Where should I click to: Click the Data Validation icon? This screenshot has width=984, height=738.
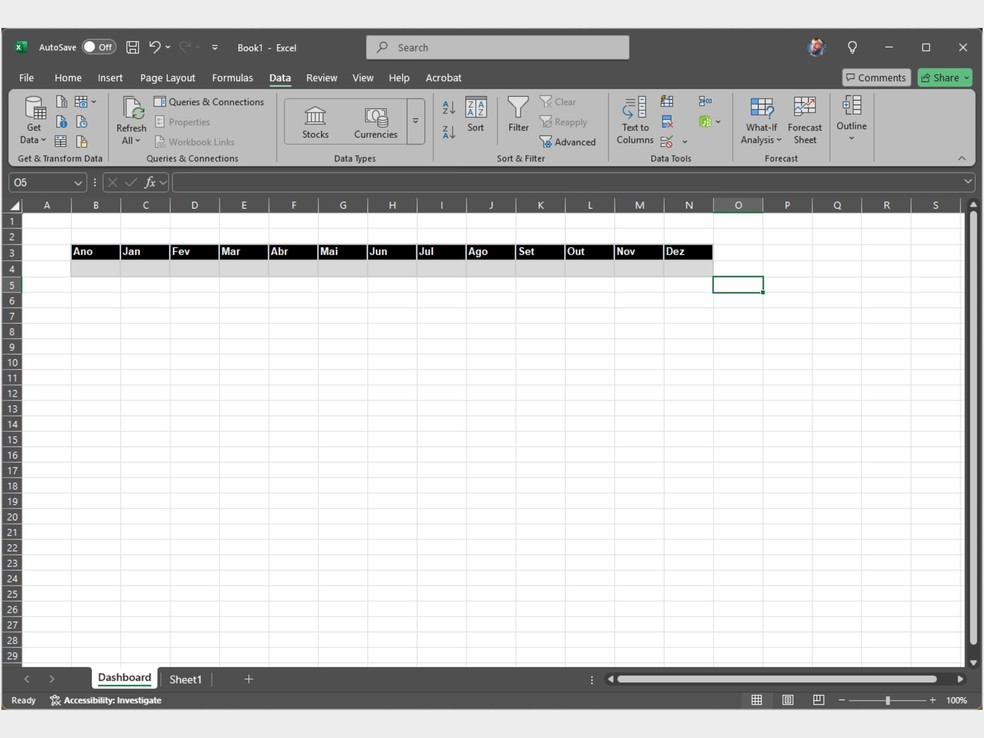667,142
